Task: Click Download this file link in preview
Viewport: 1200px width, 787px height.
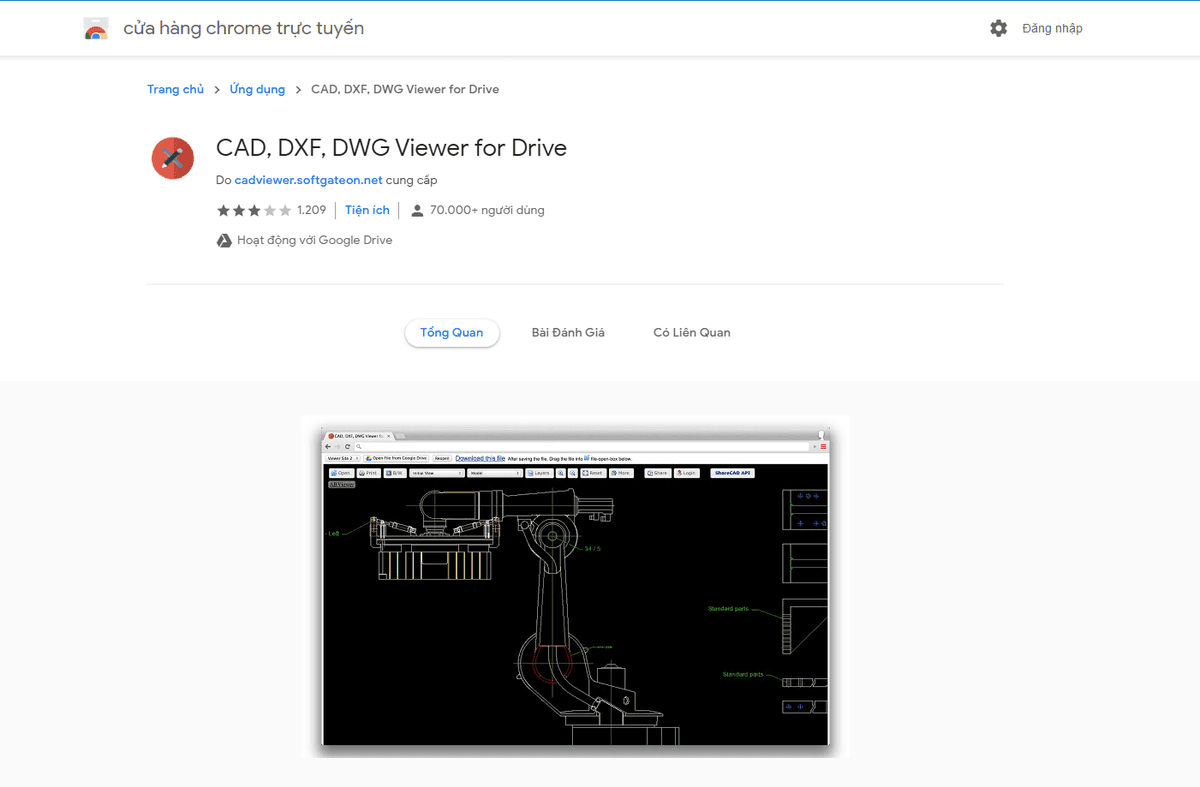Action: (480, 458)
